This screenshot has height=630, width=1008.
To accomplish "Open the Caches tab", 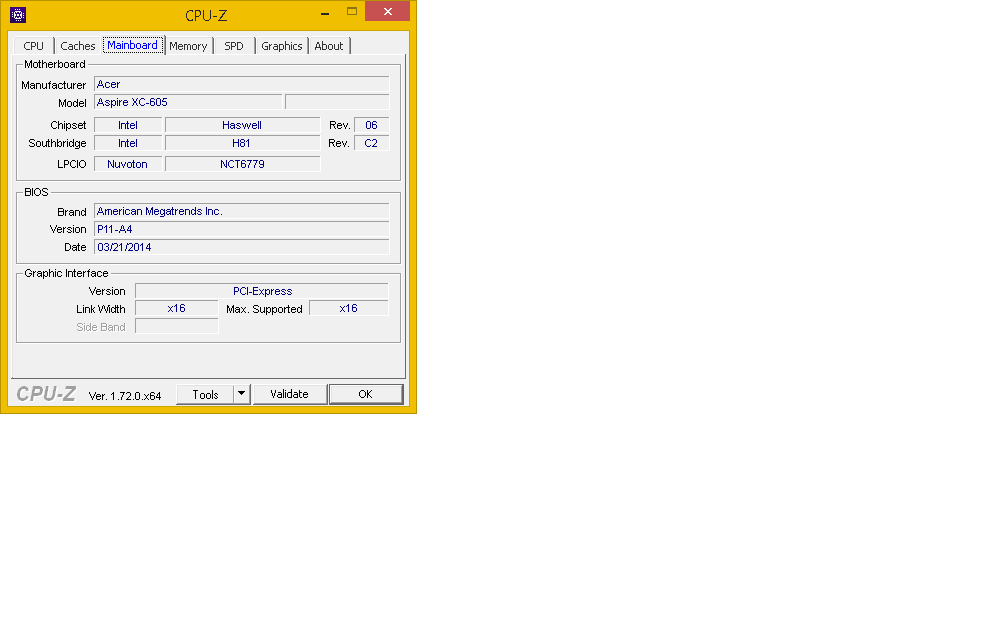I will click(x=78, y=46).
